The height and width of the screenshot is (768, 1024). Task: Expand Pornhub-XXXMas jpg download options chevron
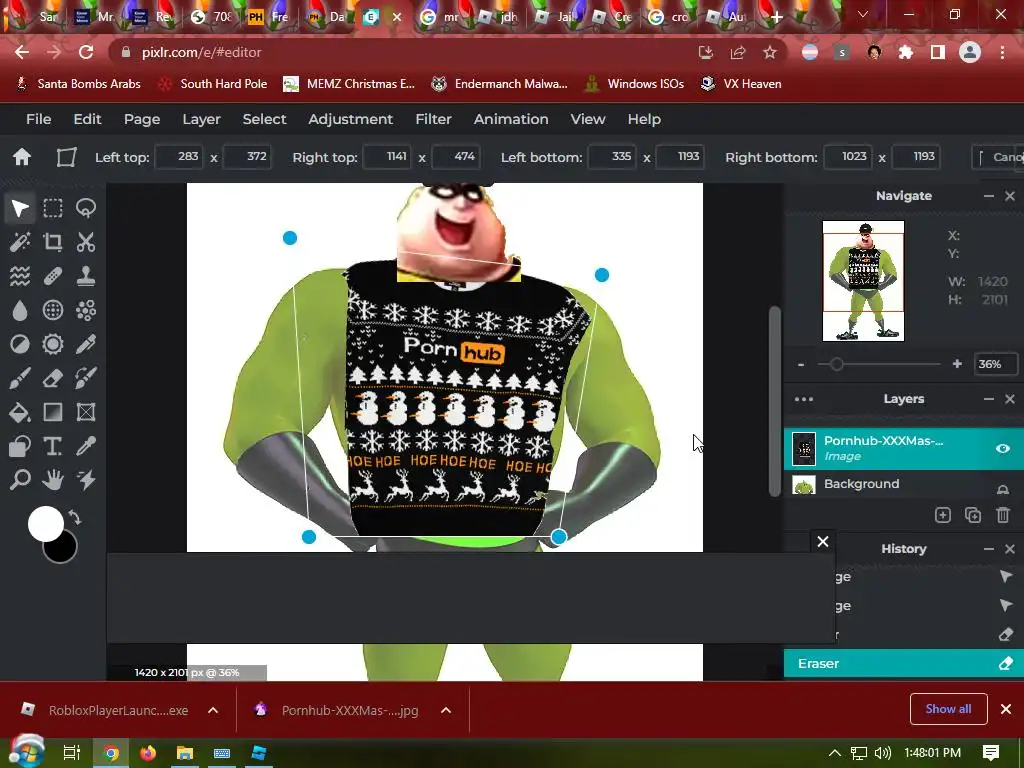click(446, 710)
